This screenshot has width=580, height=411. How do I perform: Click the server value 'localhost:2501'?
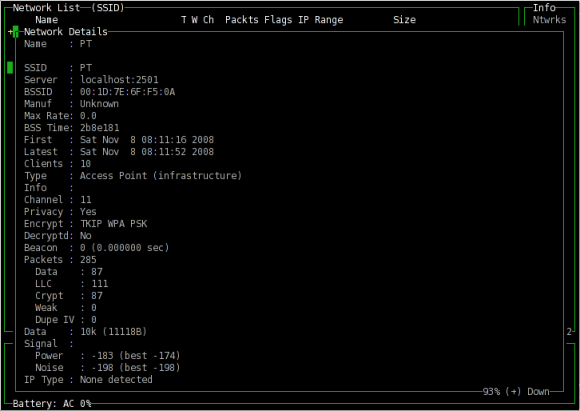point(119,80)
